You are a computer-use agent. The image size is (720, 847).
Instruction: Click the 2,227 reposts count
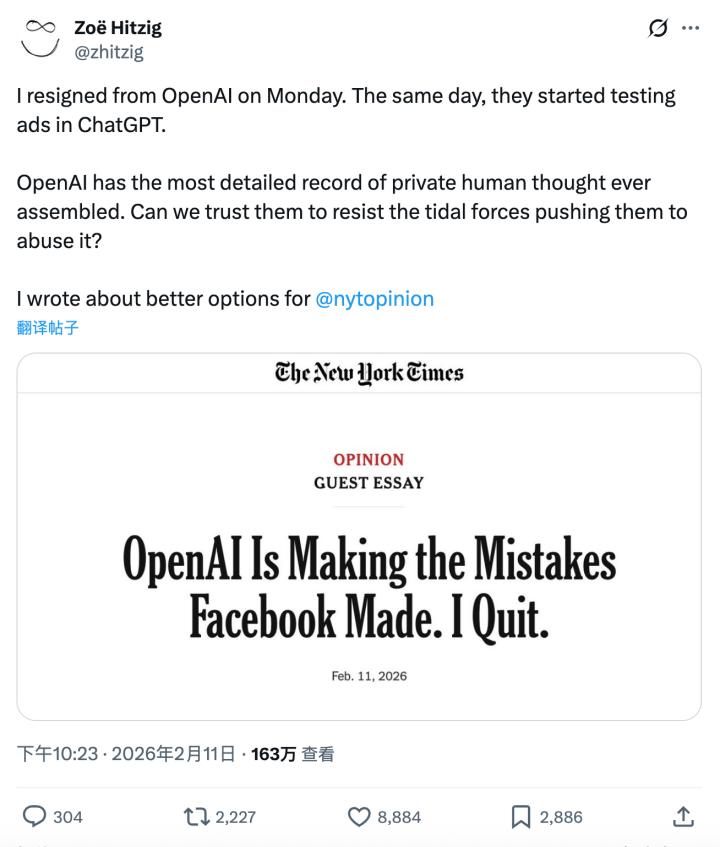coord(235,817)
